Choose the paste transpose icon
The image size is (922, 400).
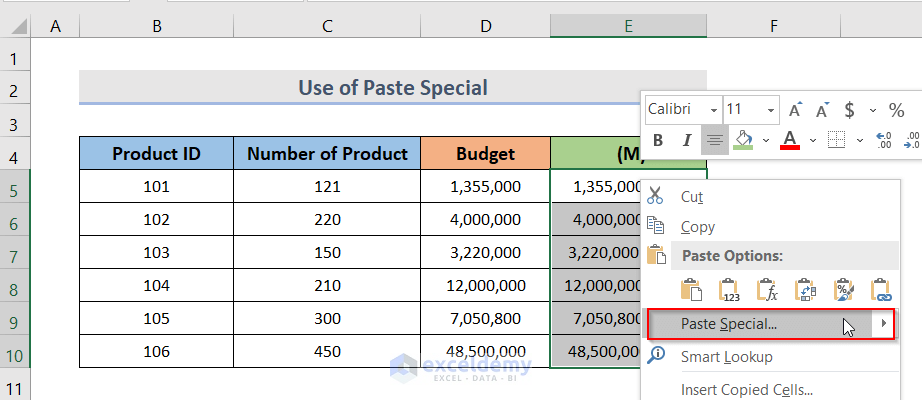coord(805,291)
